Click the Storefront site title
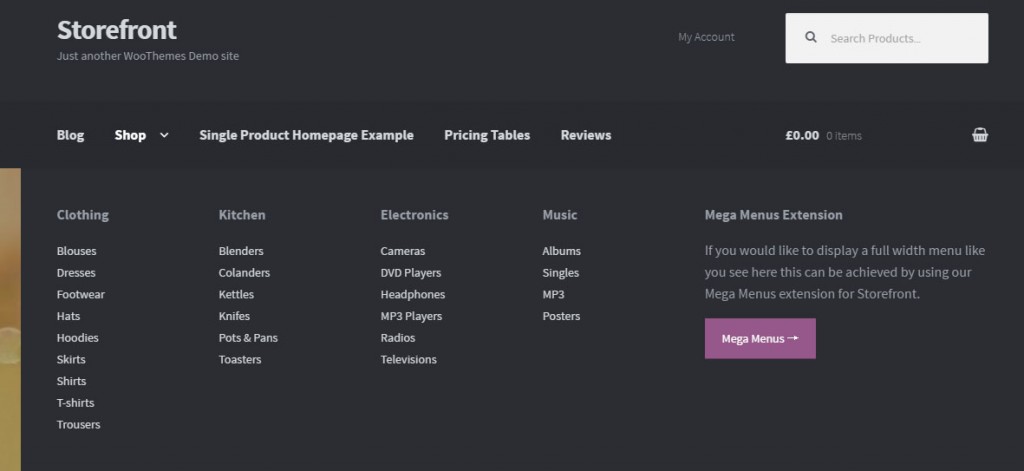The height and width of the screenshot is (471, 1024). [117, 29]
